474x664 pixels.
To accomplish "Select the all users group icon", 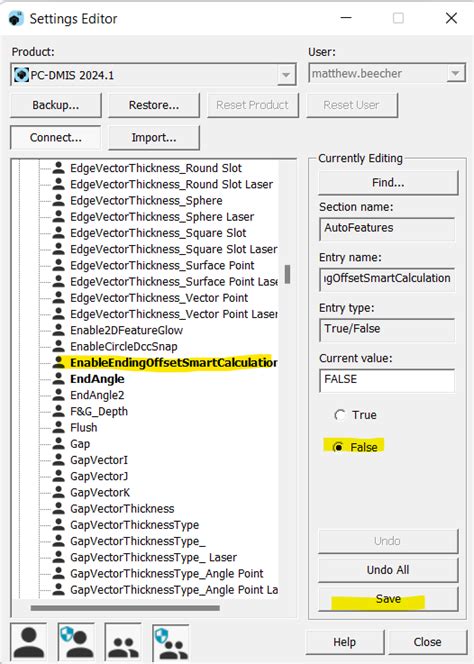I will pyautogui.click(x=123, y=642).
